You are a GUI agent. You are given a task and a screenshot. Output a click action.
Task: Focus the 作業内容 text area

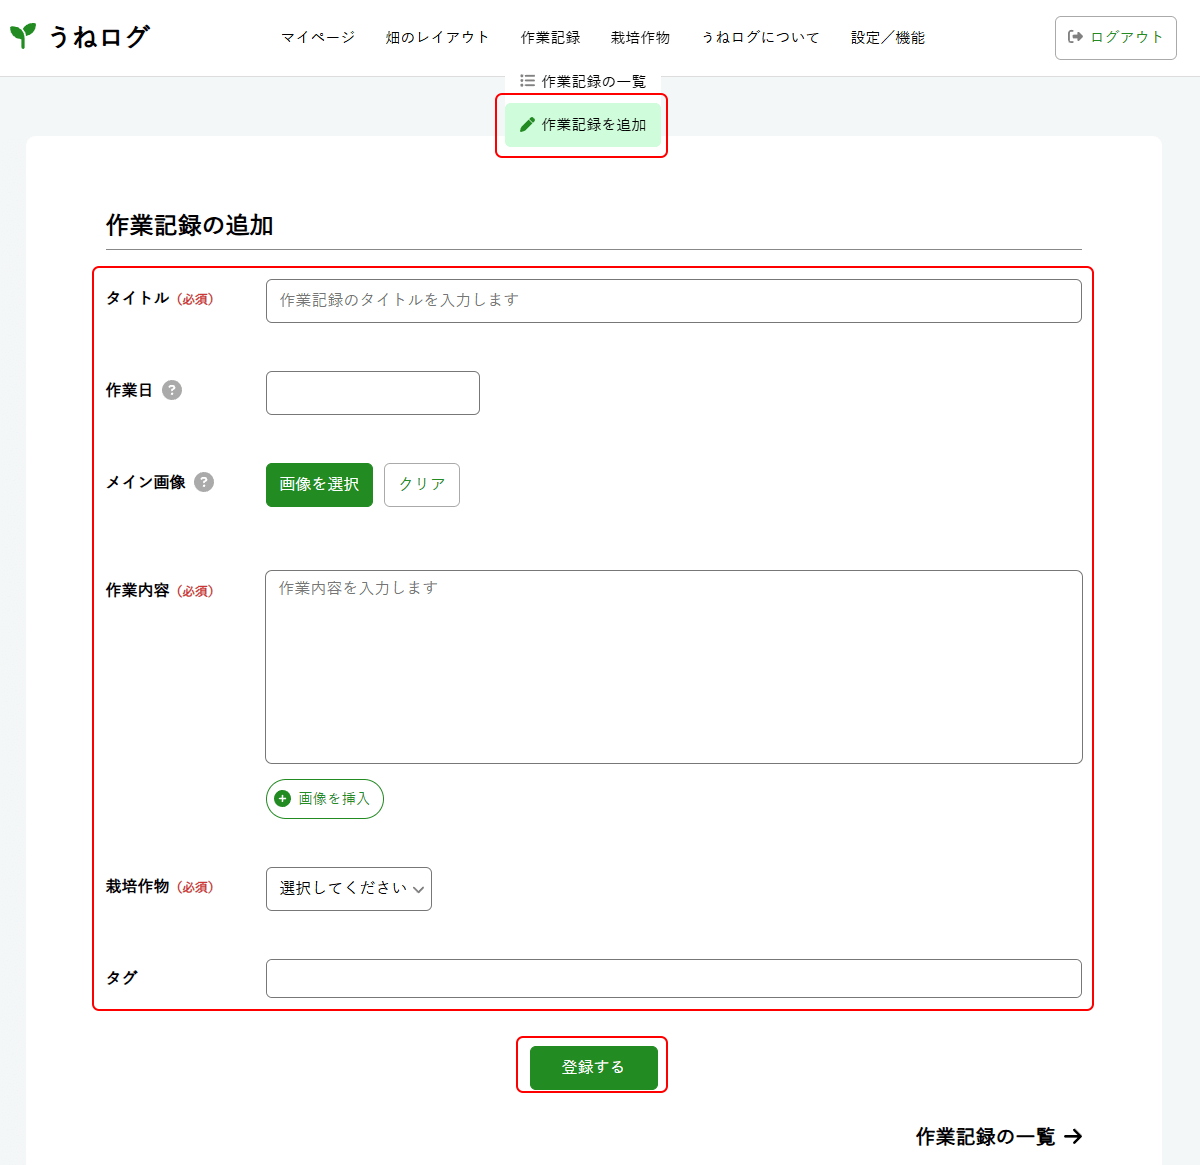[x=674, y=667]
